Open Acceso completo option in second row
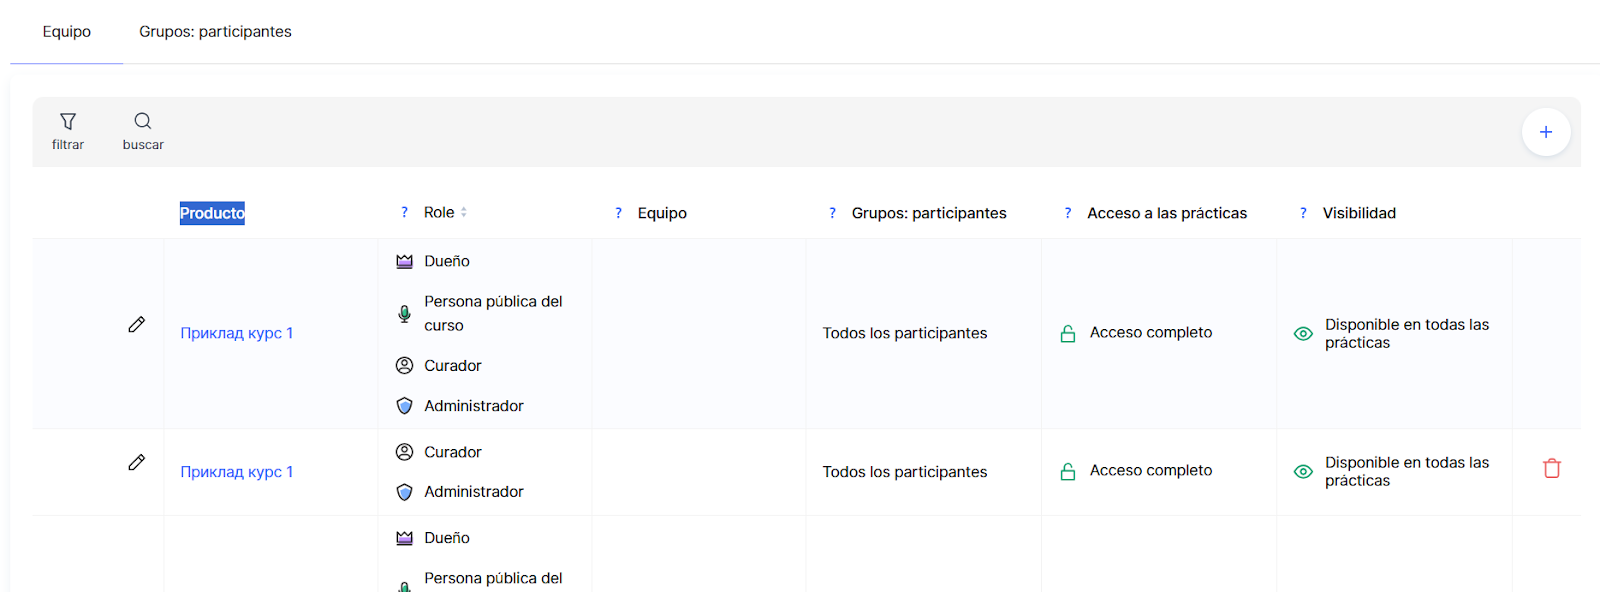 (1150, 471)
